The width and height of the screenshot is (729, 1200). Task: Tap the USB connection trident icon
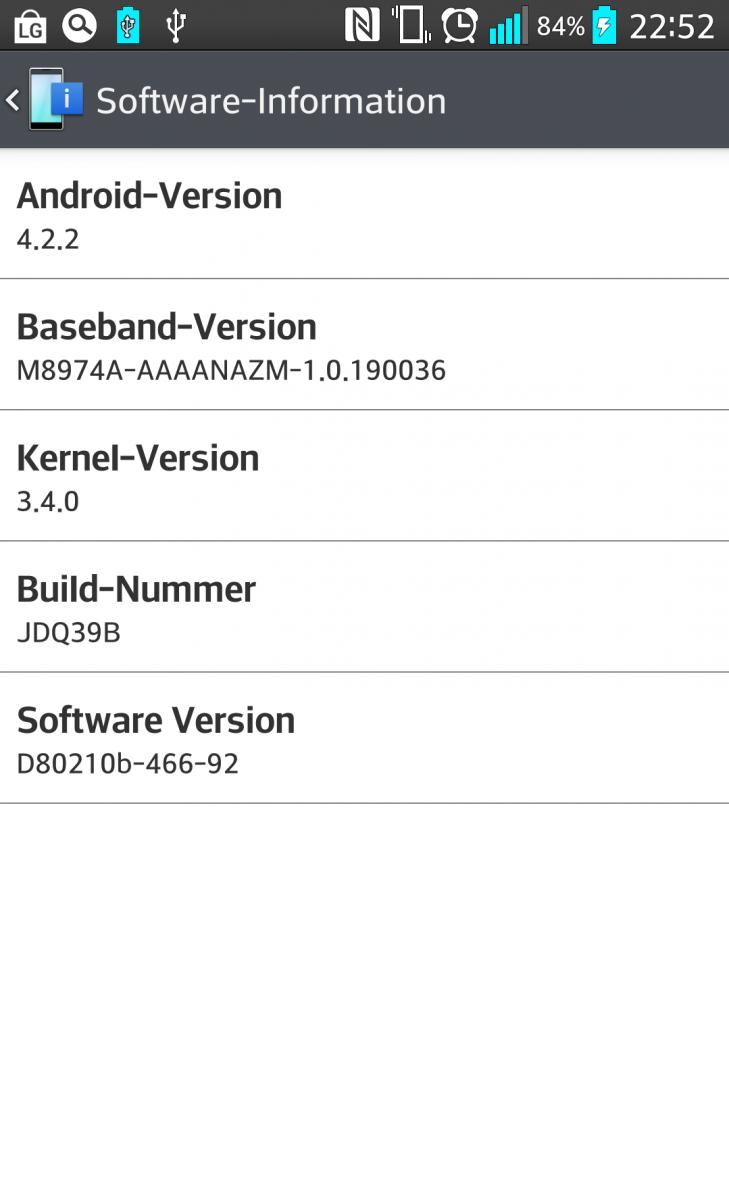click(176, 25)
